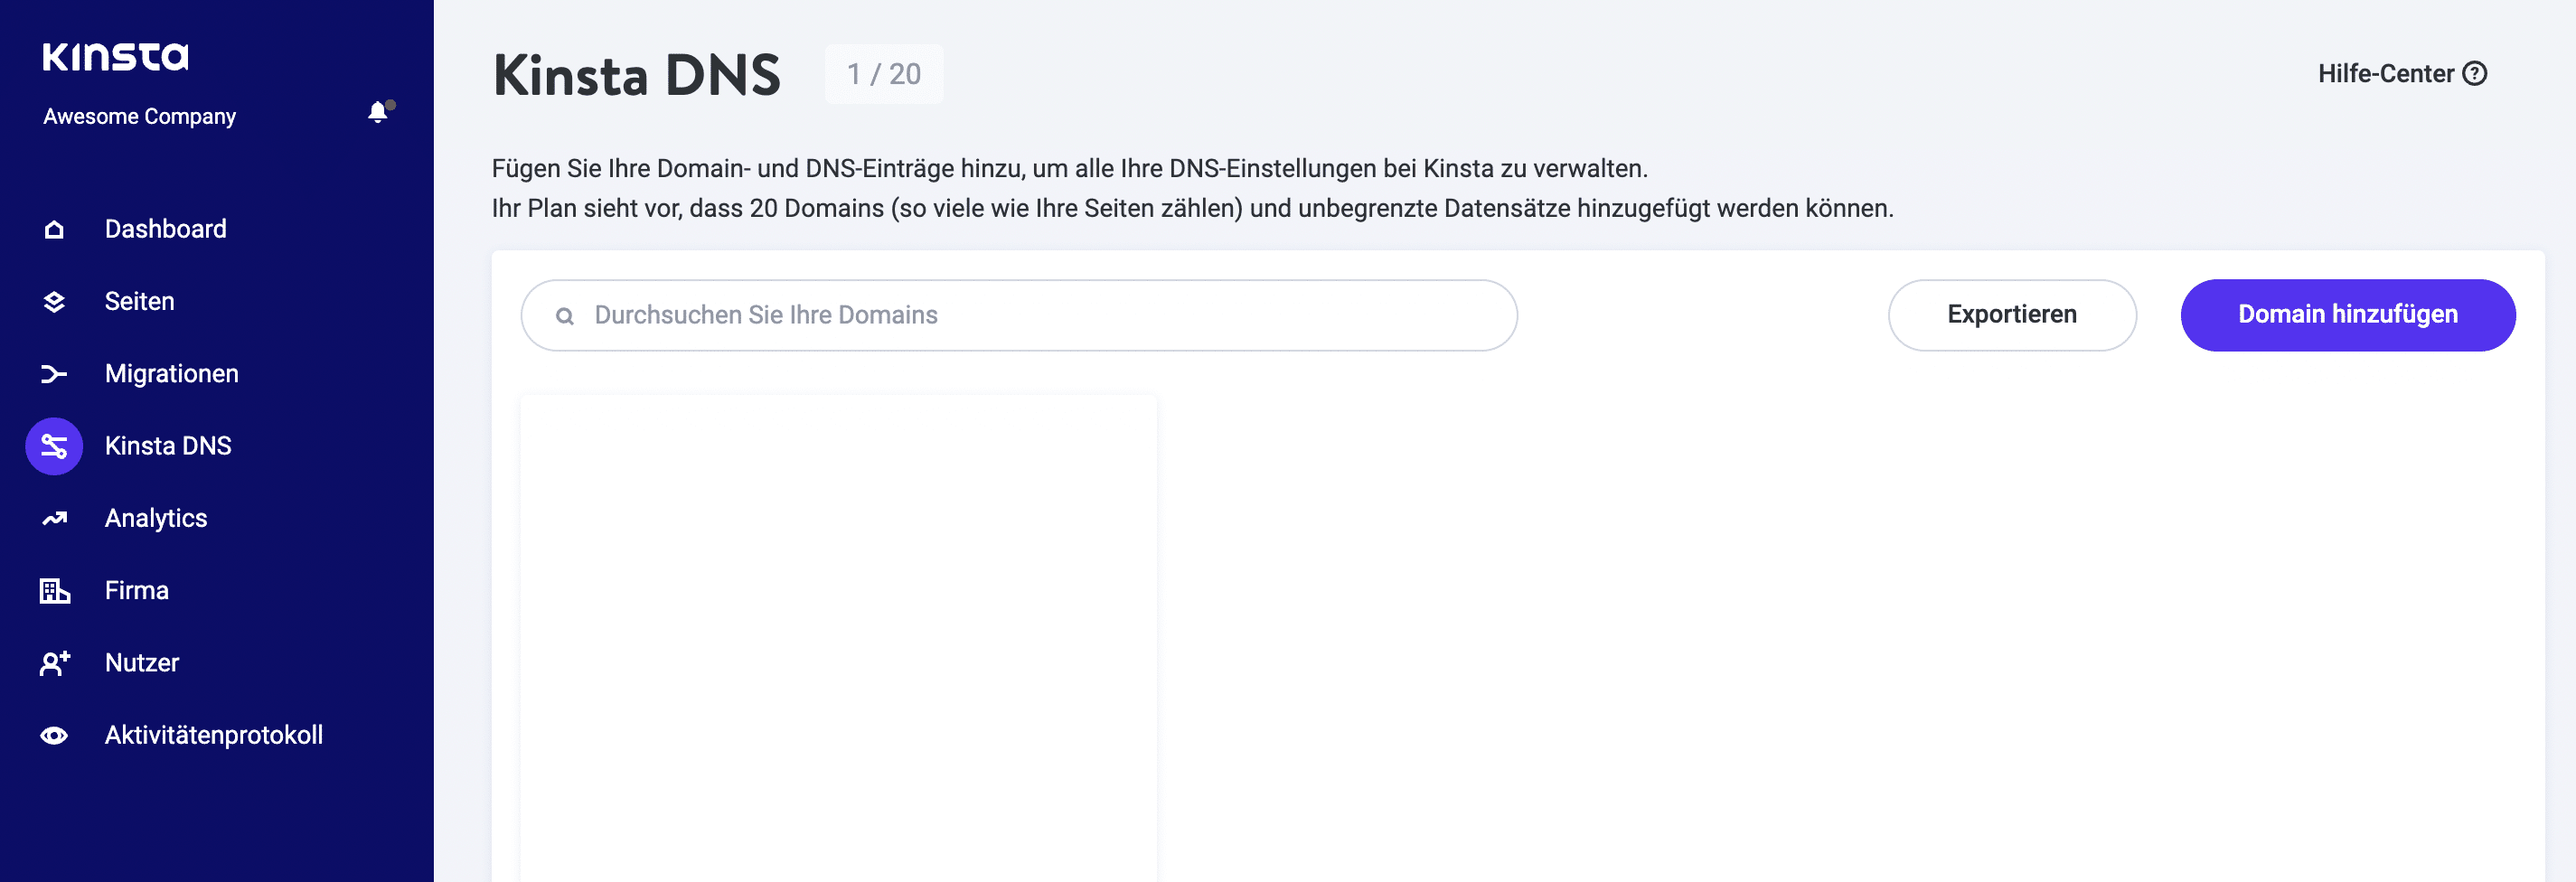Open the Analytics chart icon
The image size is (2576, 882).
coord(53,518)
